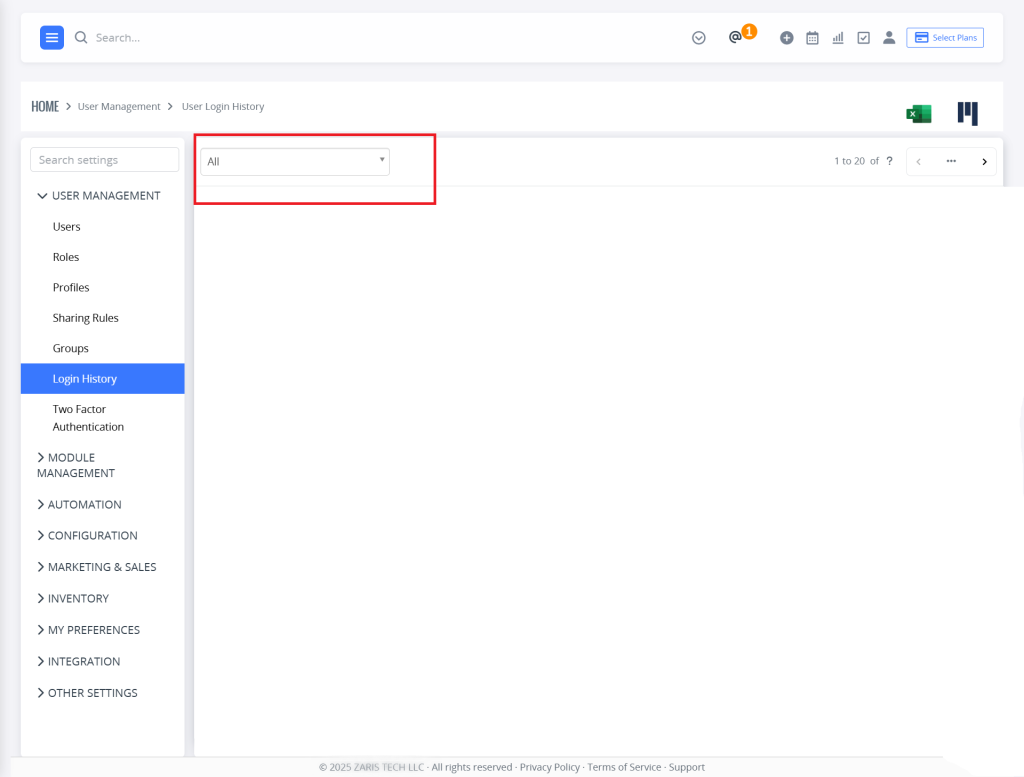This screenshot has height=777, width=1024.
Task: Click the HOME breadcrumb
Action: click(45, 106)
